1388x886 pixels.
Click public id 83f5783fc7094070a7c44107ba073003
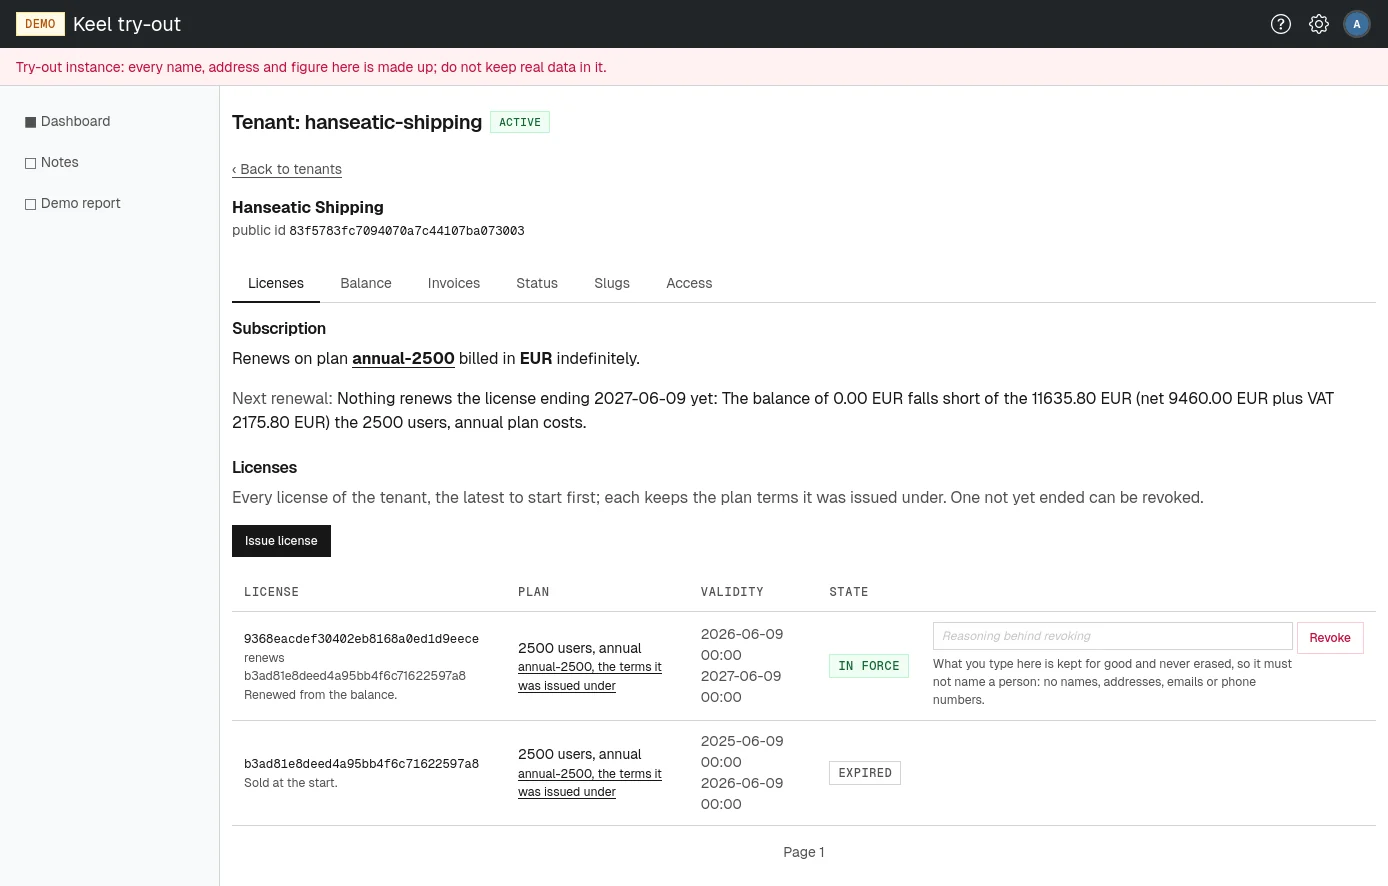pyautogui.click(x=407, y=231)
